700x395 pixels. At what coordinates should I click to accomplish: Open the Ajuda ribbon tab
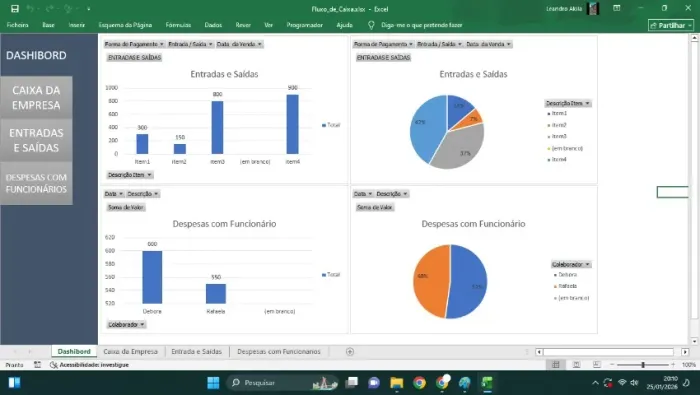tap(344, 25)
